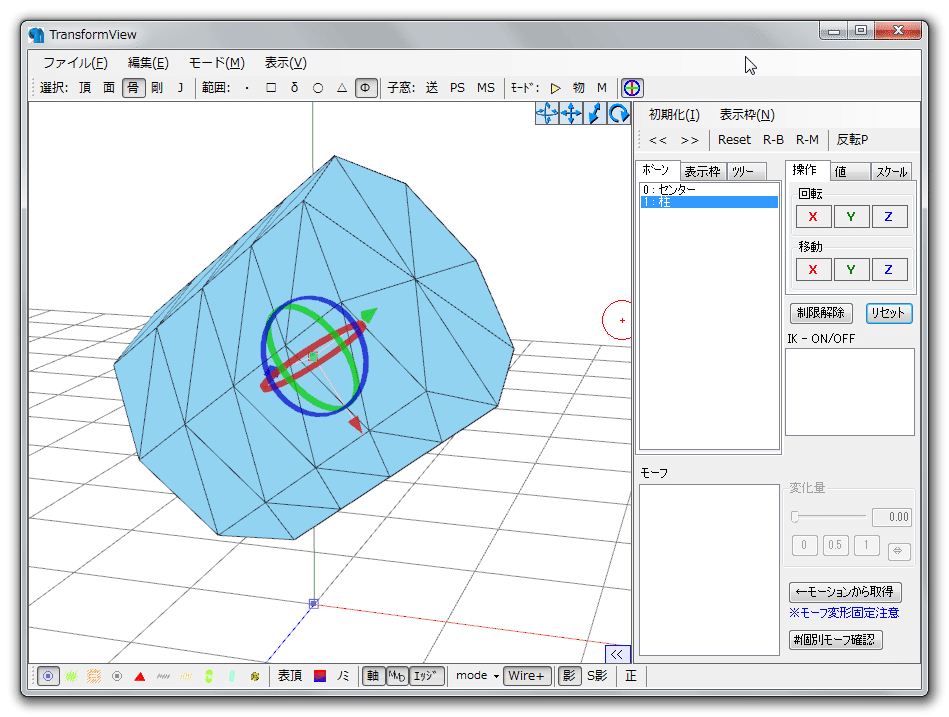
Task: Select the triangle range mode
Action: tap(342, 88)
